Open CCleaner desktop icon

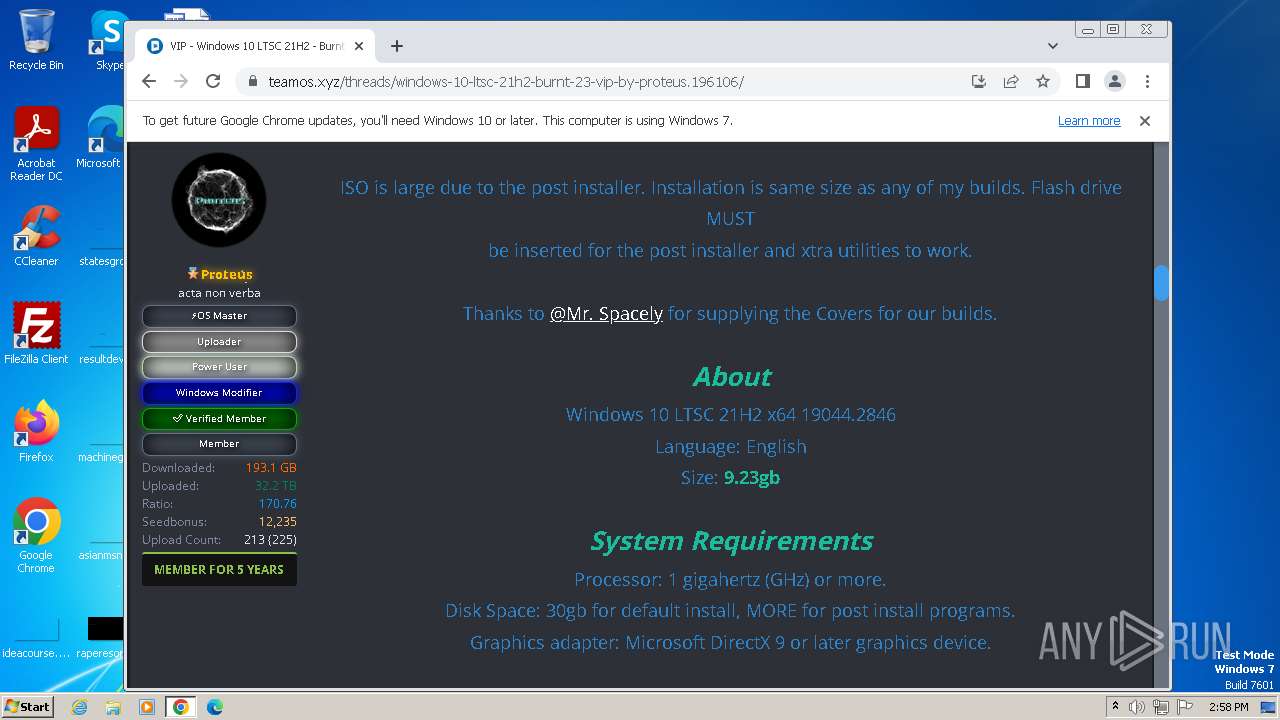(36, 236)
